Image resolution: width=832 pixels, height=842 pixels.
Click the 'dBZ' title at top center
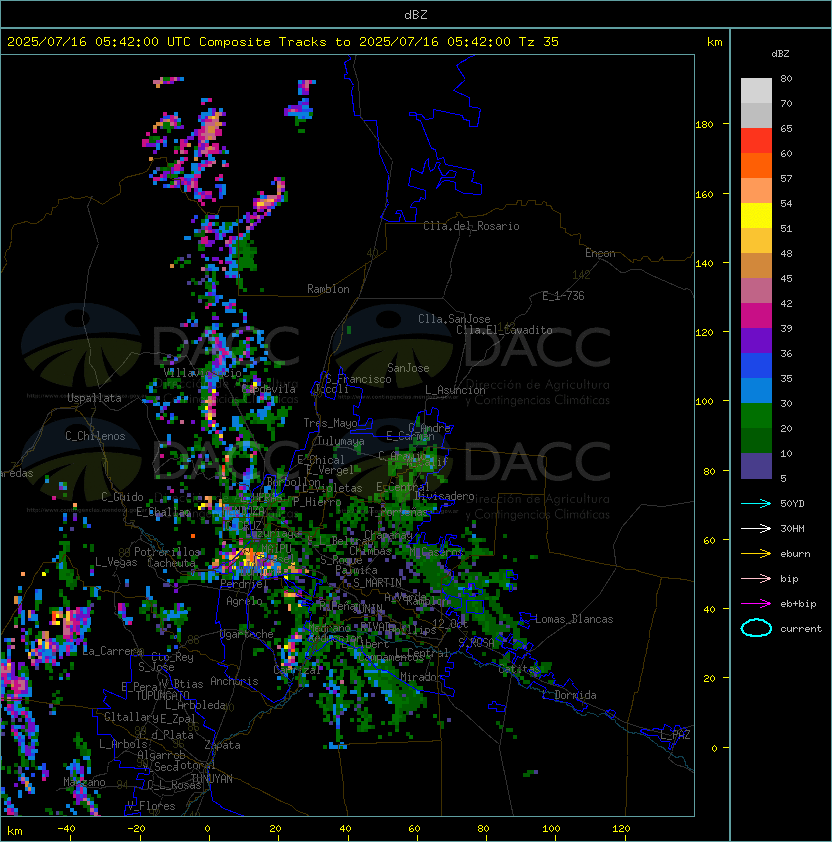416,15
